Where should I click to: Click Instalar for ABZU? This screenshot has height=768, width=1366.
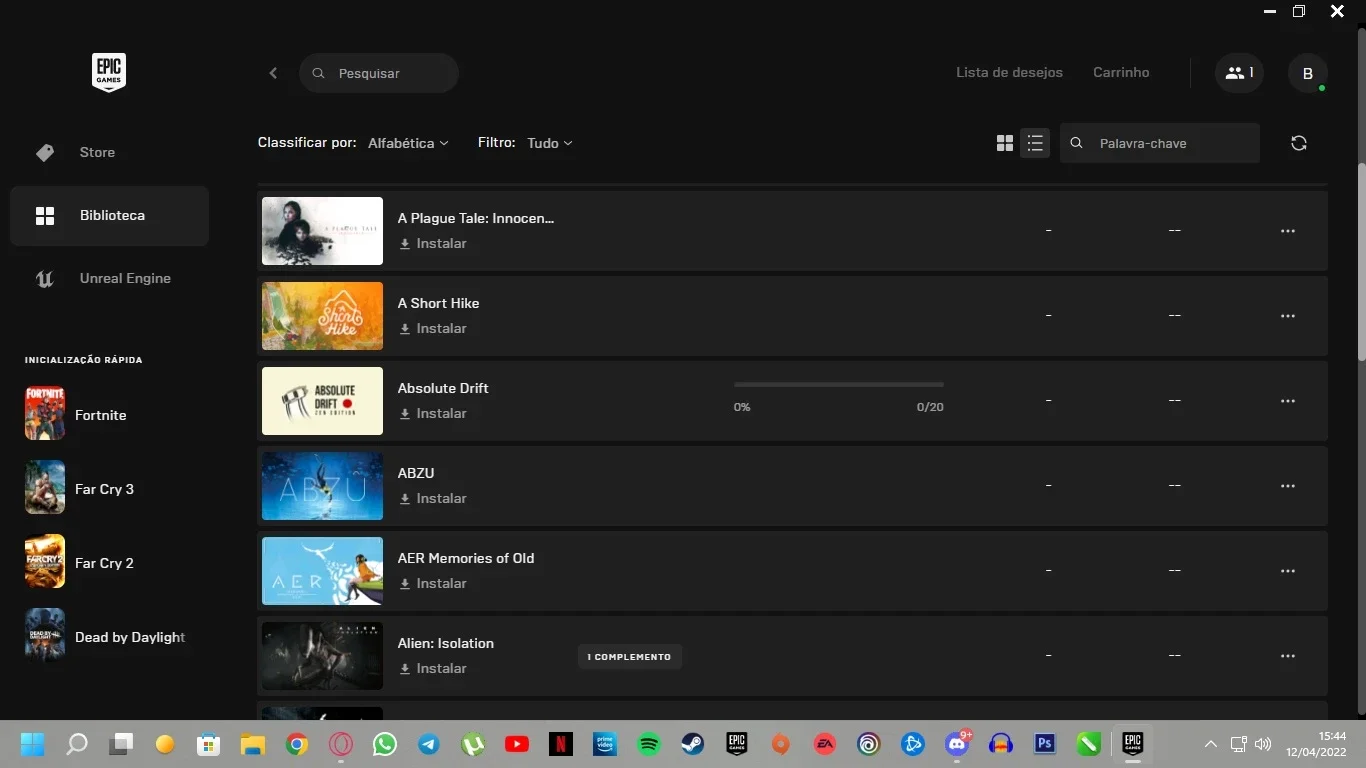pos(433,498)
